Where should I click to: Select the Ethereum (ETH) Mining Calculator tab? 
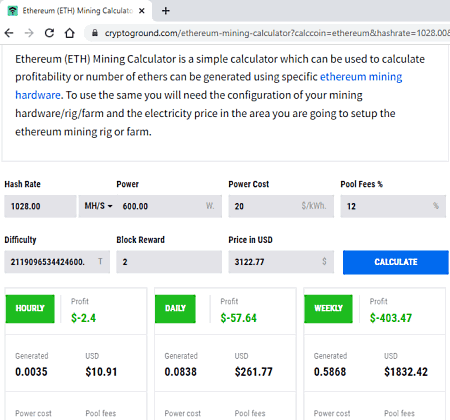click(76, 11)
